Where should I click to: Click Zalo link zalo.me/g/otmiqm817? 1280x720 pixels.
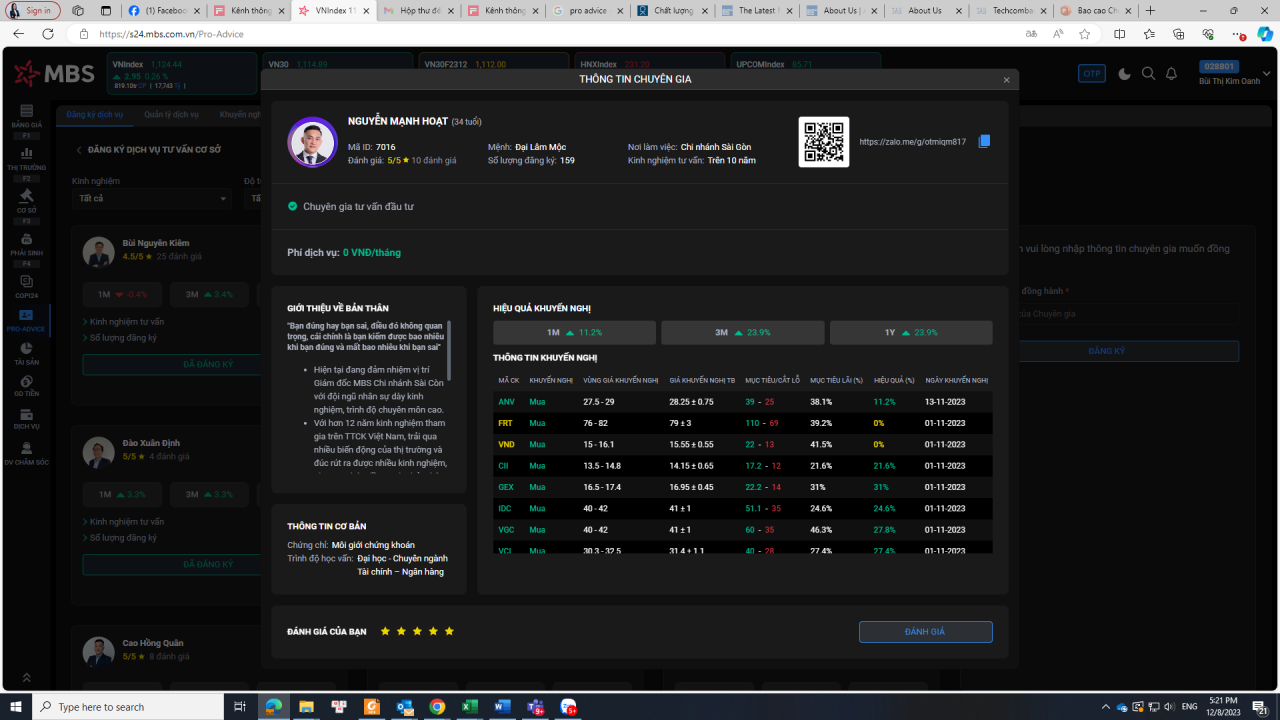pos(913,142)
